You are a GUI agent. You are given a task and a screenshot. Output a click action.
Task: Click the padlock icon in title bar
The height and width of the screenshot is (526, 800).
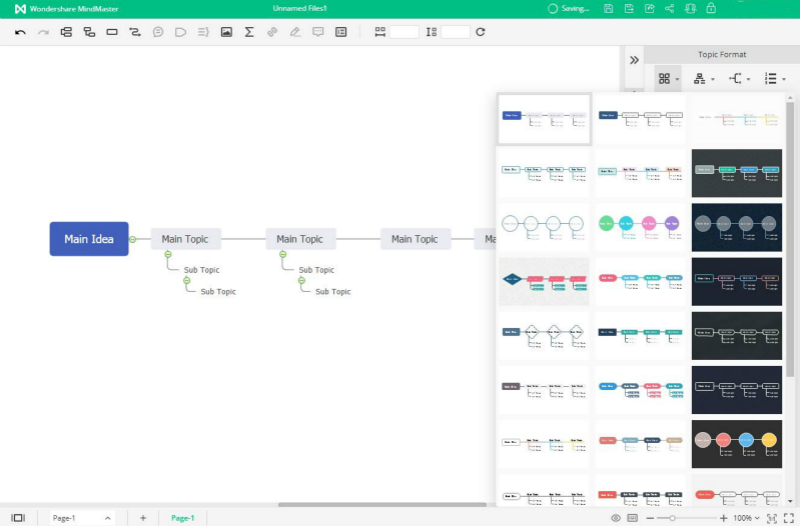[x=711, y=8]
